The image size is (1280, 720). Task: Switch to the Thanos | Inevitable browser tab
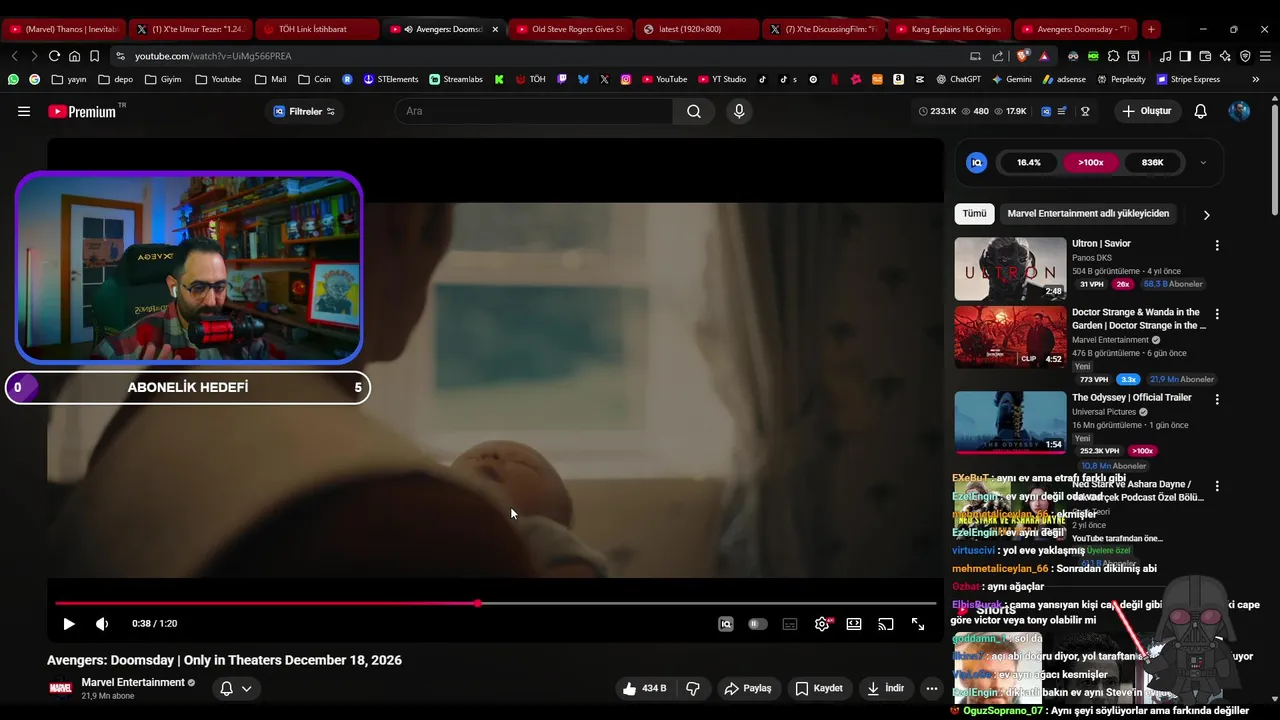coord(63,29)
